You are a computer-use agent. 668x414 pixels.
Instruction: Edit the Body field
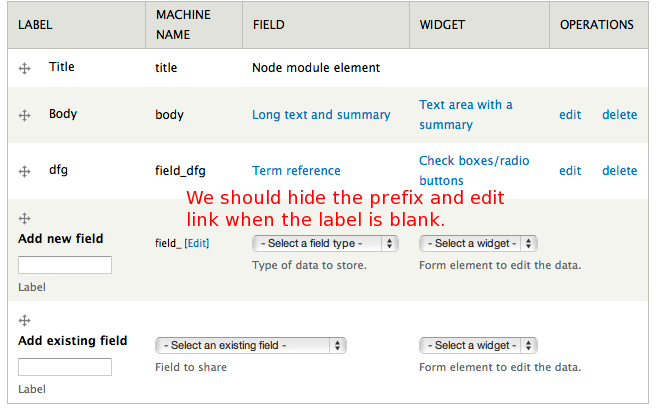click(570, 115)
